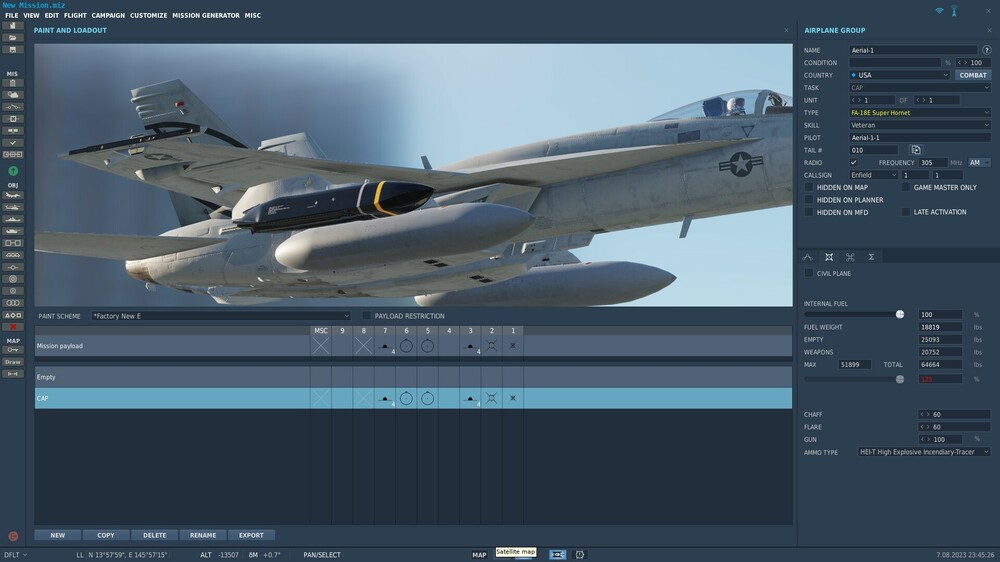Open the FLIGHT menu
The image size is (1000, 562).
pos(75,15)
